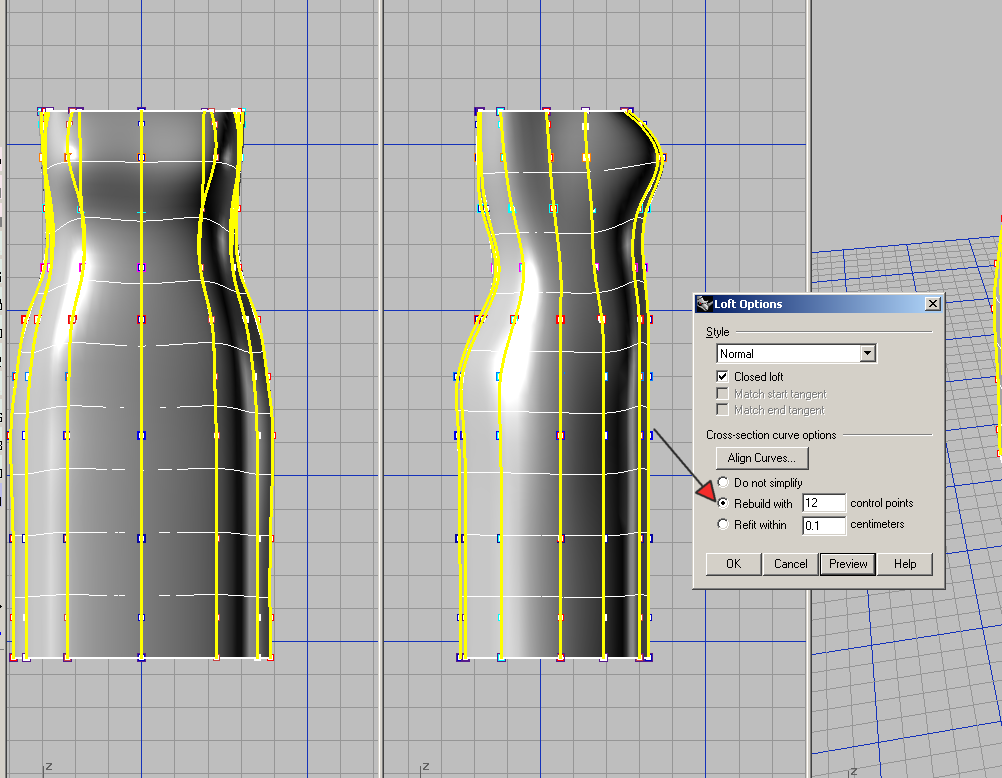Cancel the Loft Options dialog
This screenshot has height=778, width=1002.
click(x=790, y=564)
